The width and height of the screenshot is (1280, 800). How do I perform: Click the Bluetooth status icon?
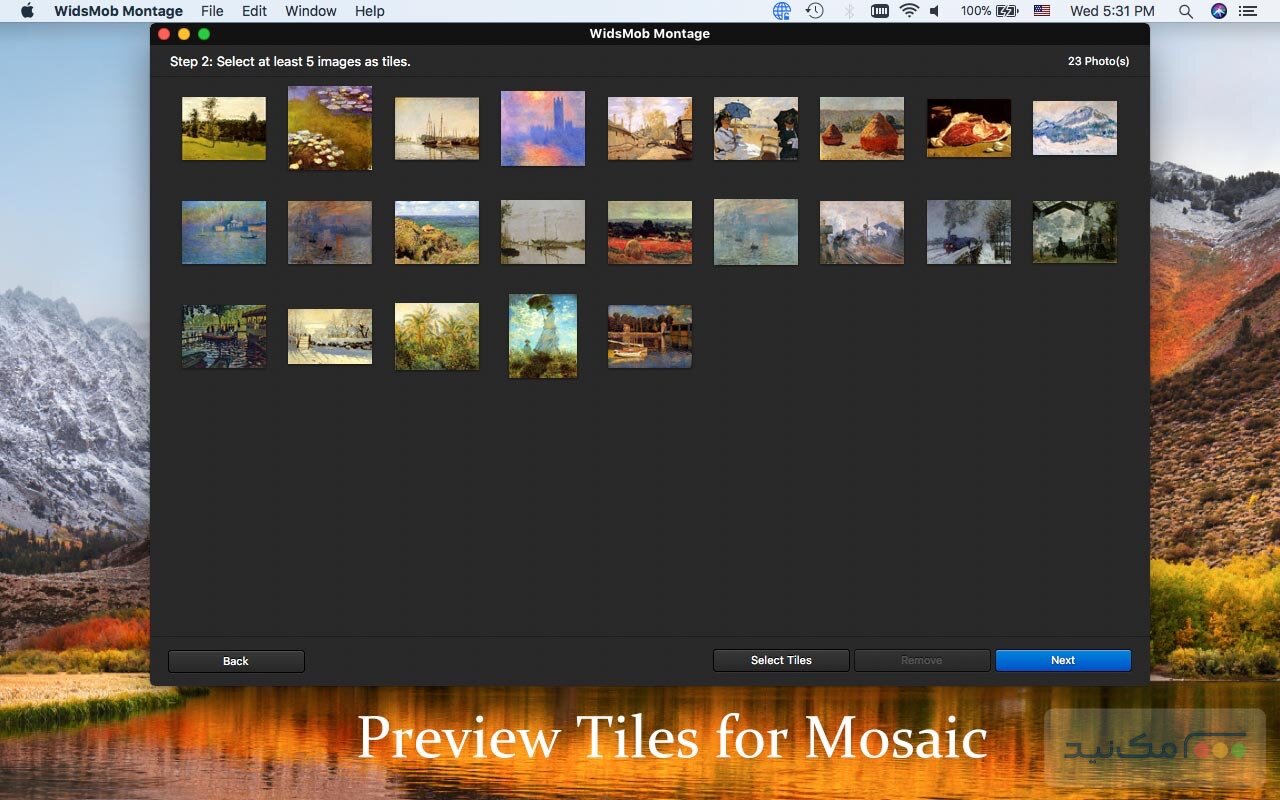tap(849, 11)
